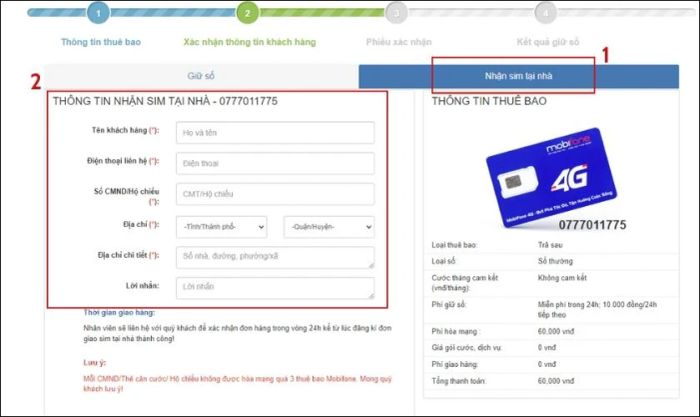The image size is (700, 417).
Task: Click the red CMND limit warning text
Action: (x=238, y=384)
